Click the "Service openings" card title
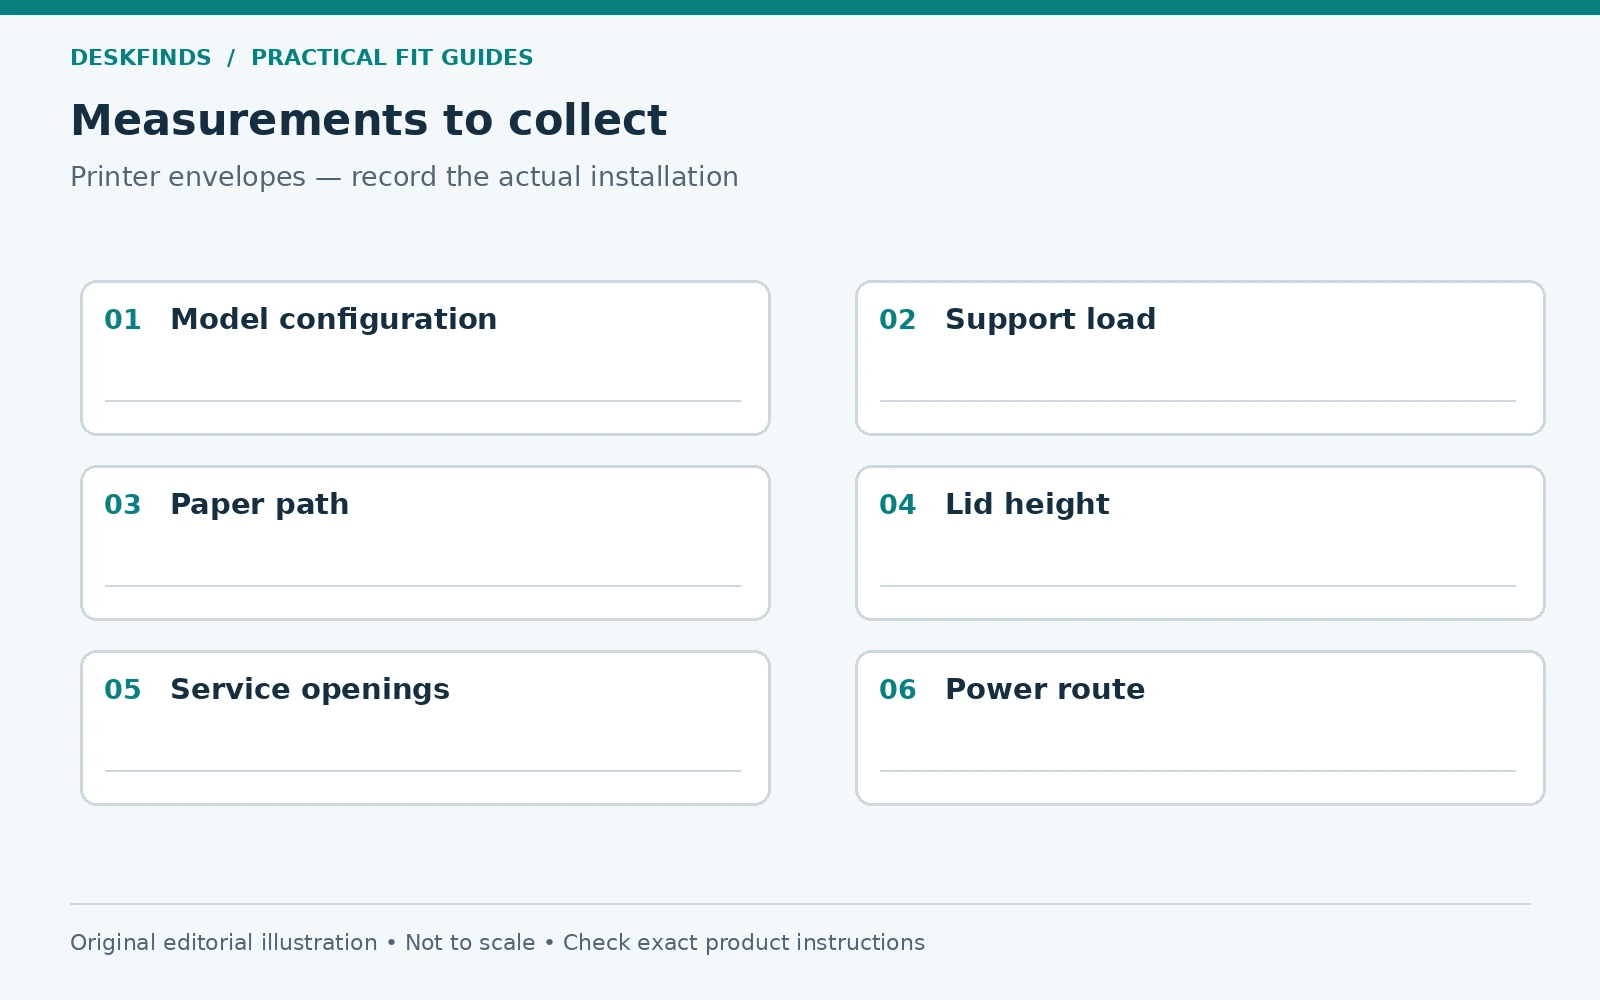 pyautogui.click(x=310, y=689)
